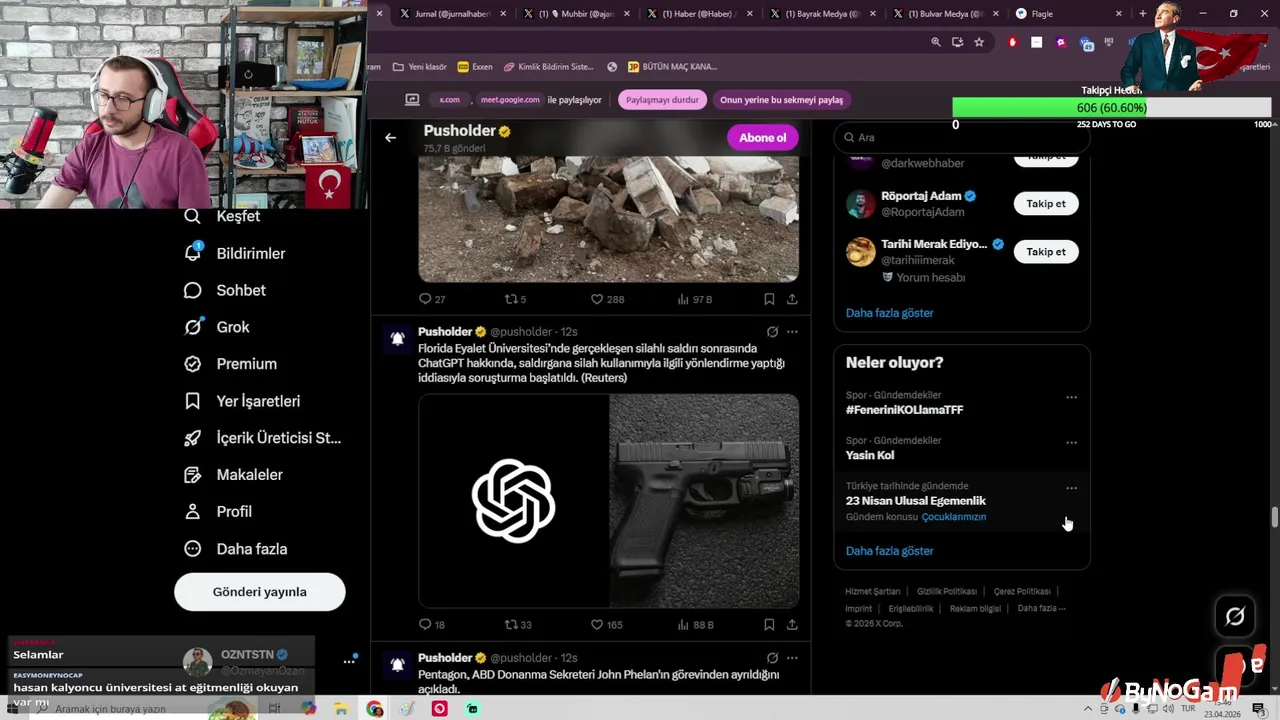1280x720 pixels.
Task: Click Onun yerine bu sekmeyi paylaş
Action: click(782, 100)
